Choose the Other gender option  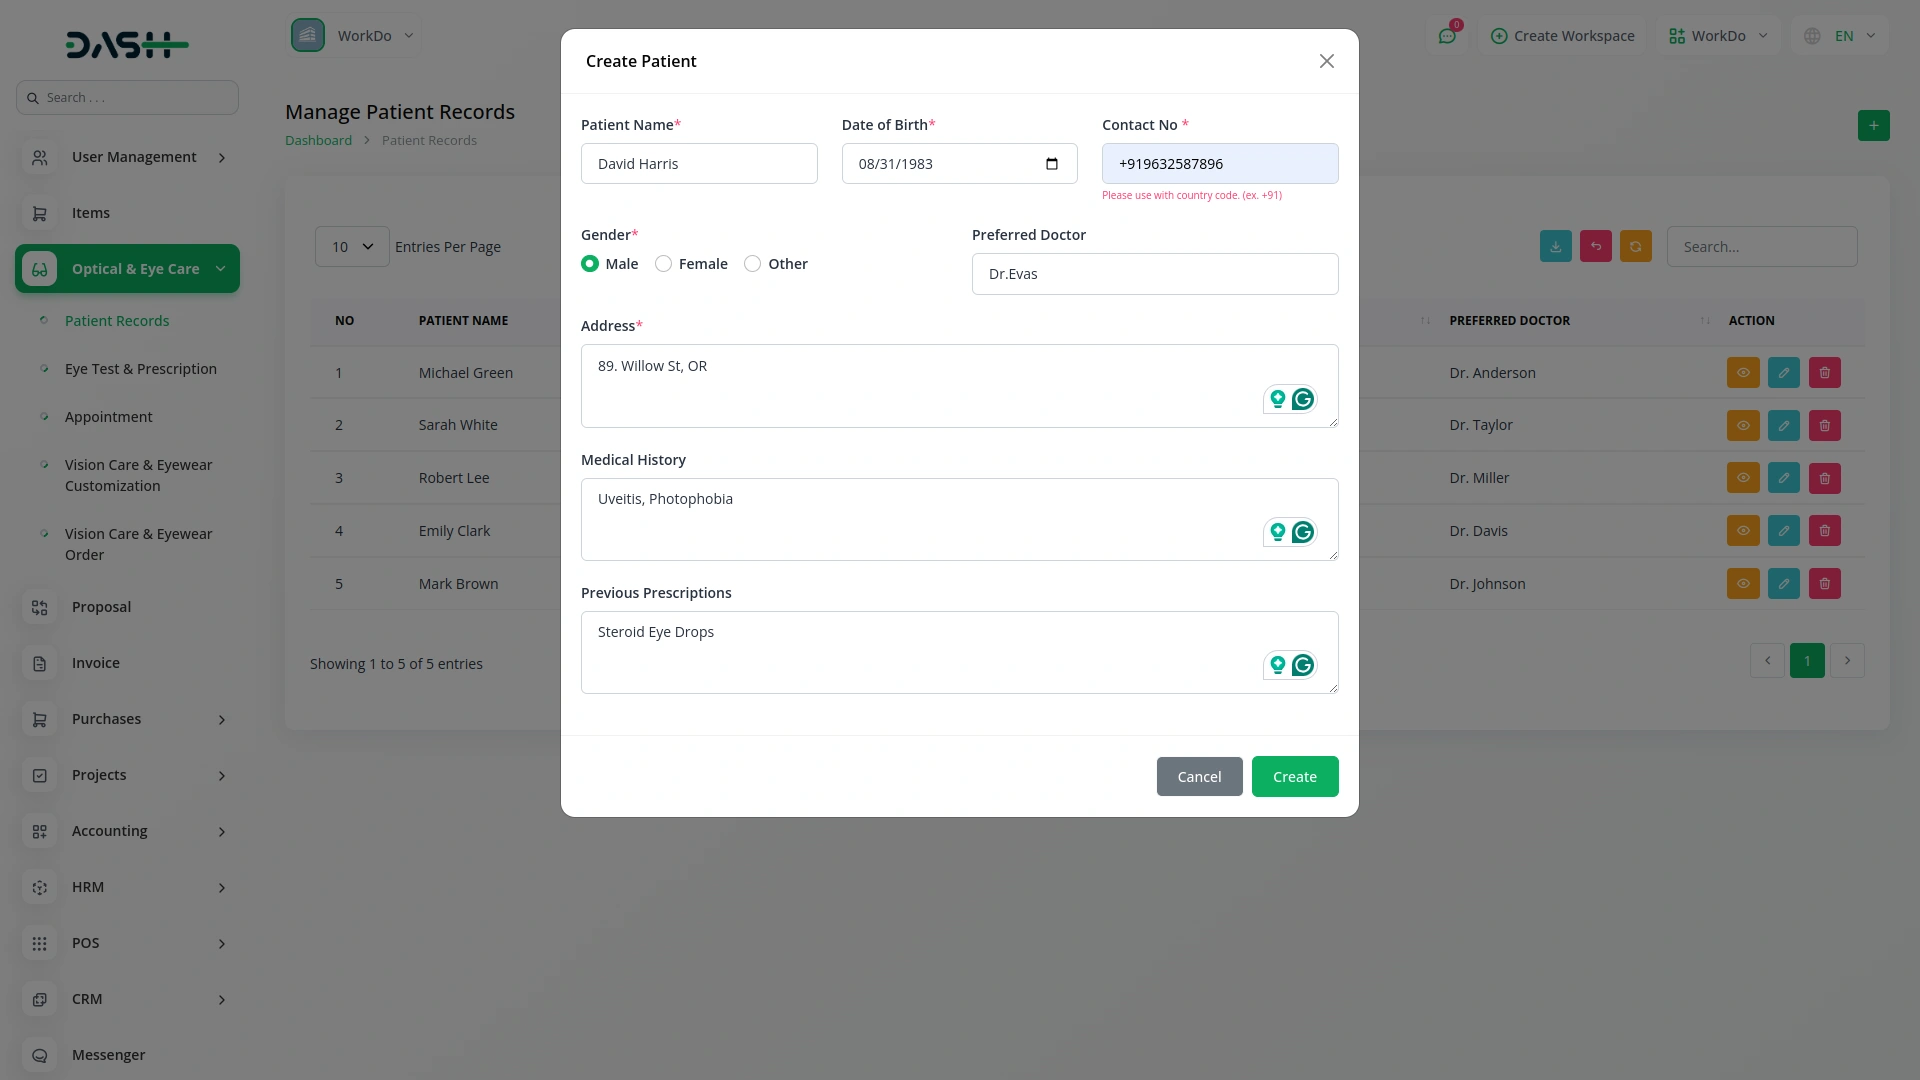[752, 264]
